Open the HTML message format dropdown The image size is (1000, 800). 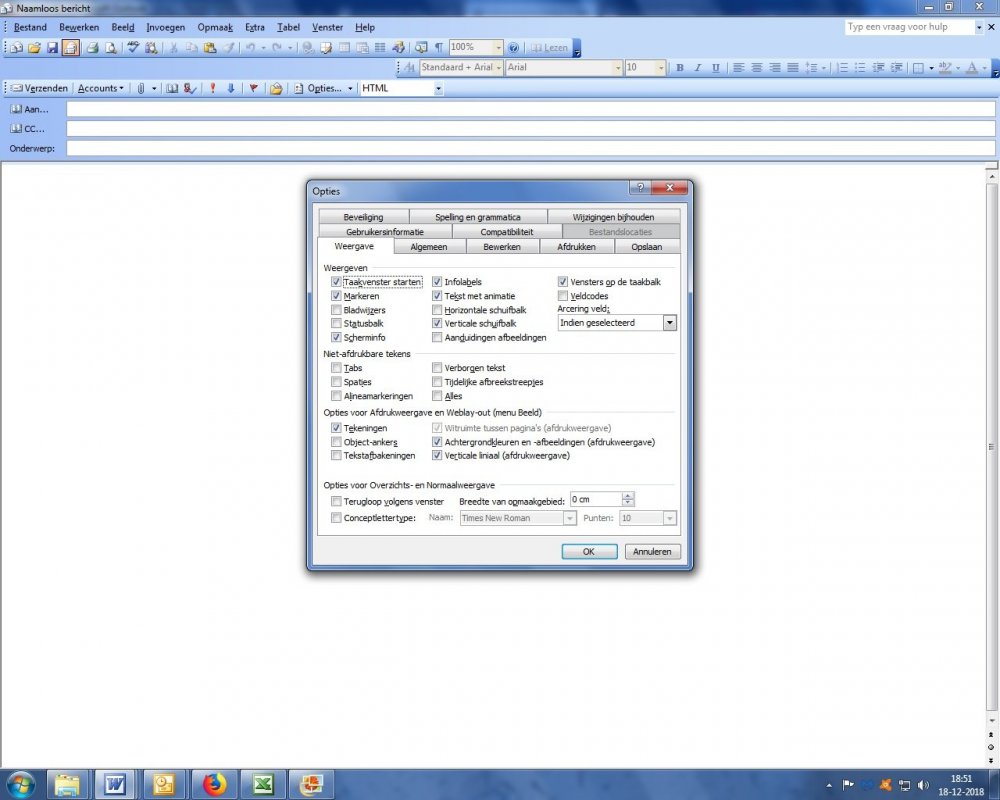(x=438, y=89)
